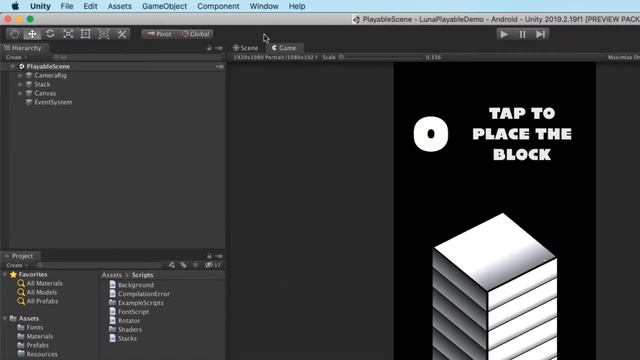This screenshot has width=640, height=360.
Task: Open Hierarchy panel context menu
Action: (x=219, y=48)
